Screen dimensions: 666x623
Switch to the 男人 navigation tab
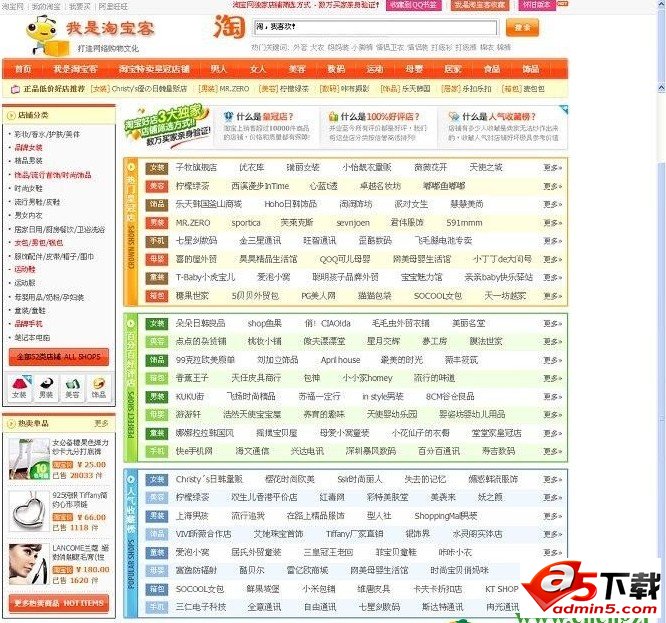click(219, 69)
